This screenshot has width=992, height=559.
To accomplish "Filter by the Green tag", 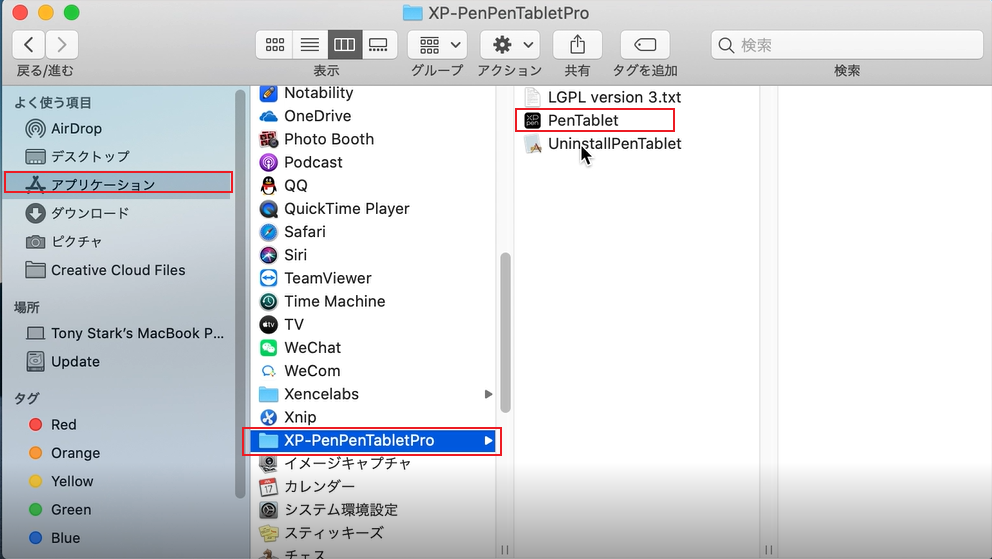I will (60, 510).
